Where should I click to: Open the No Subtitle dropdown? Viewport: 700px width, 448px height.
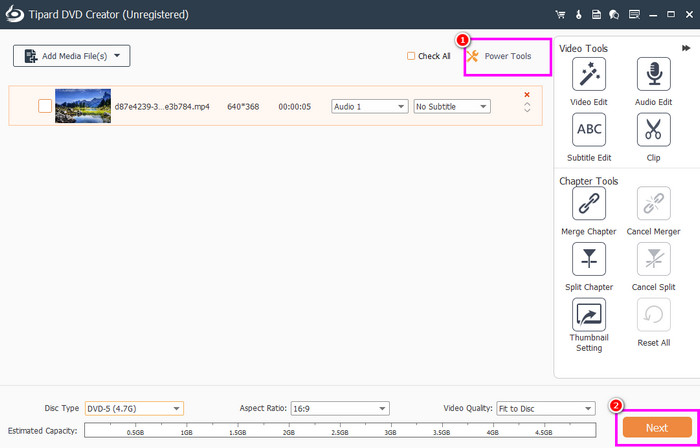pyautogui.click(x=452, y=107)
